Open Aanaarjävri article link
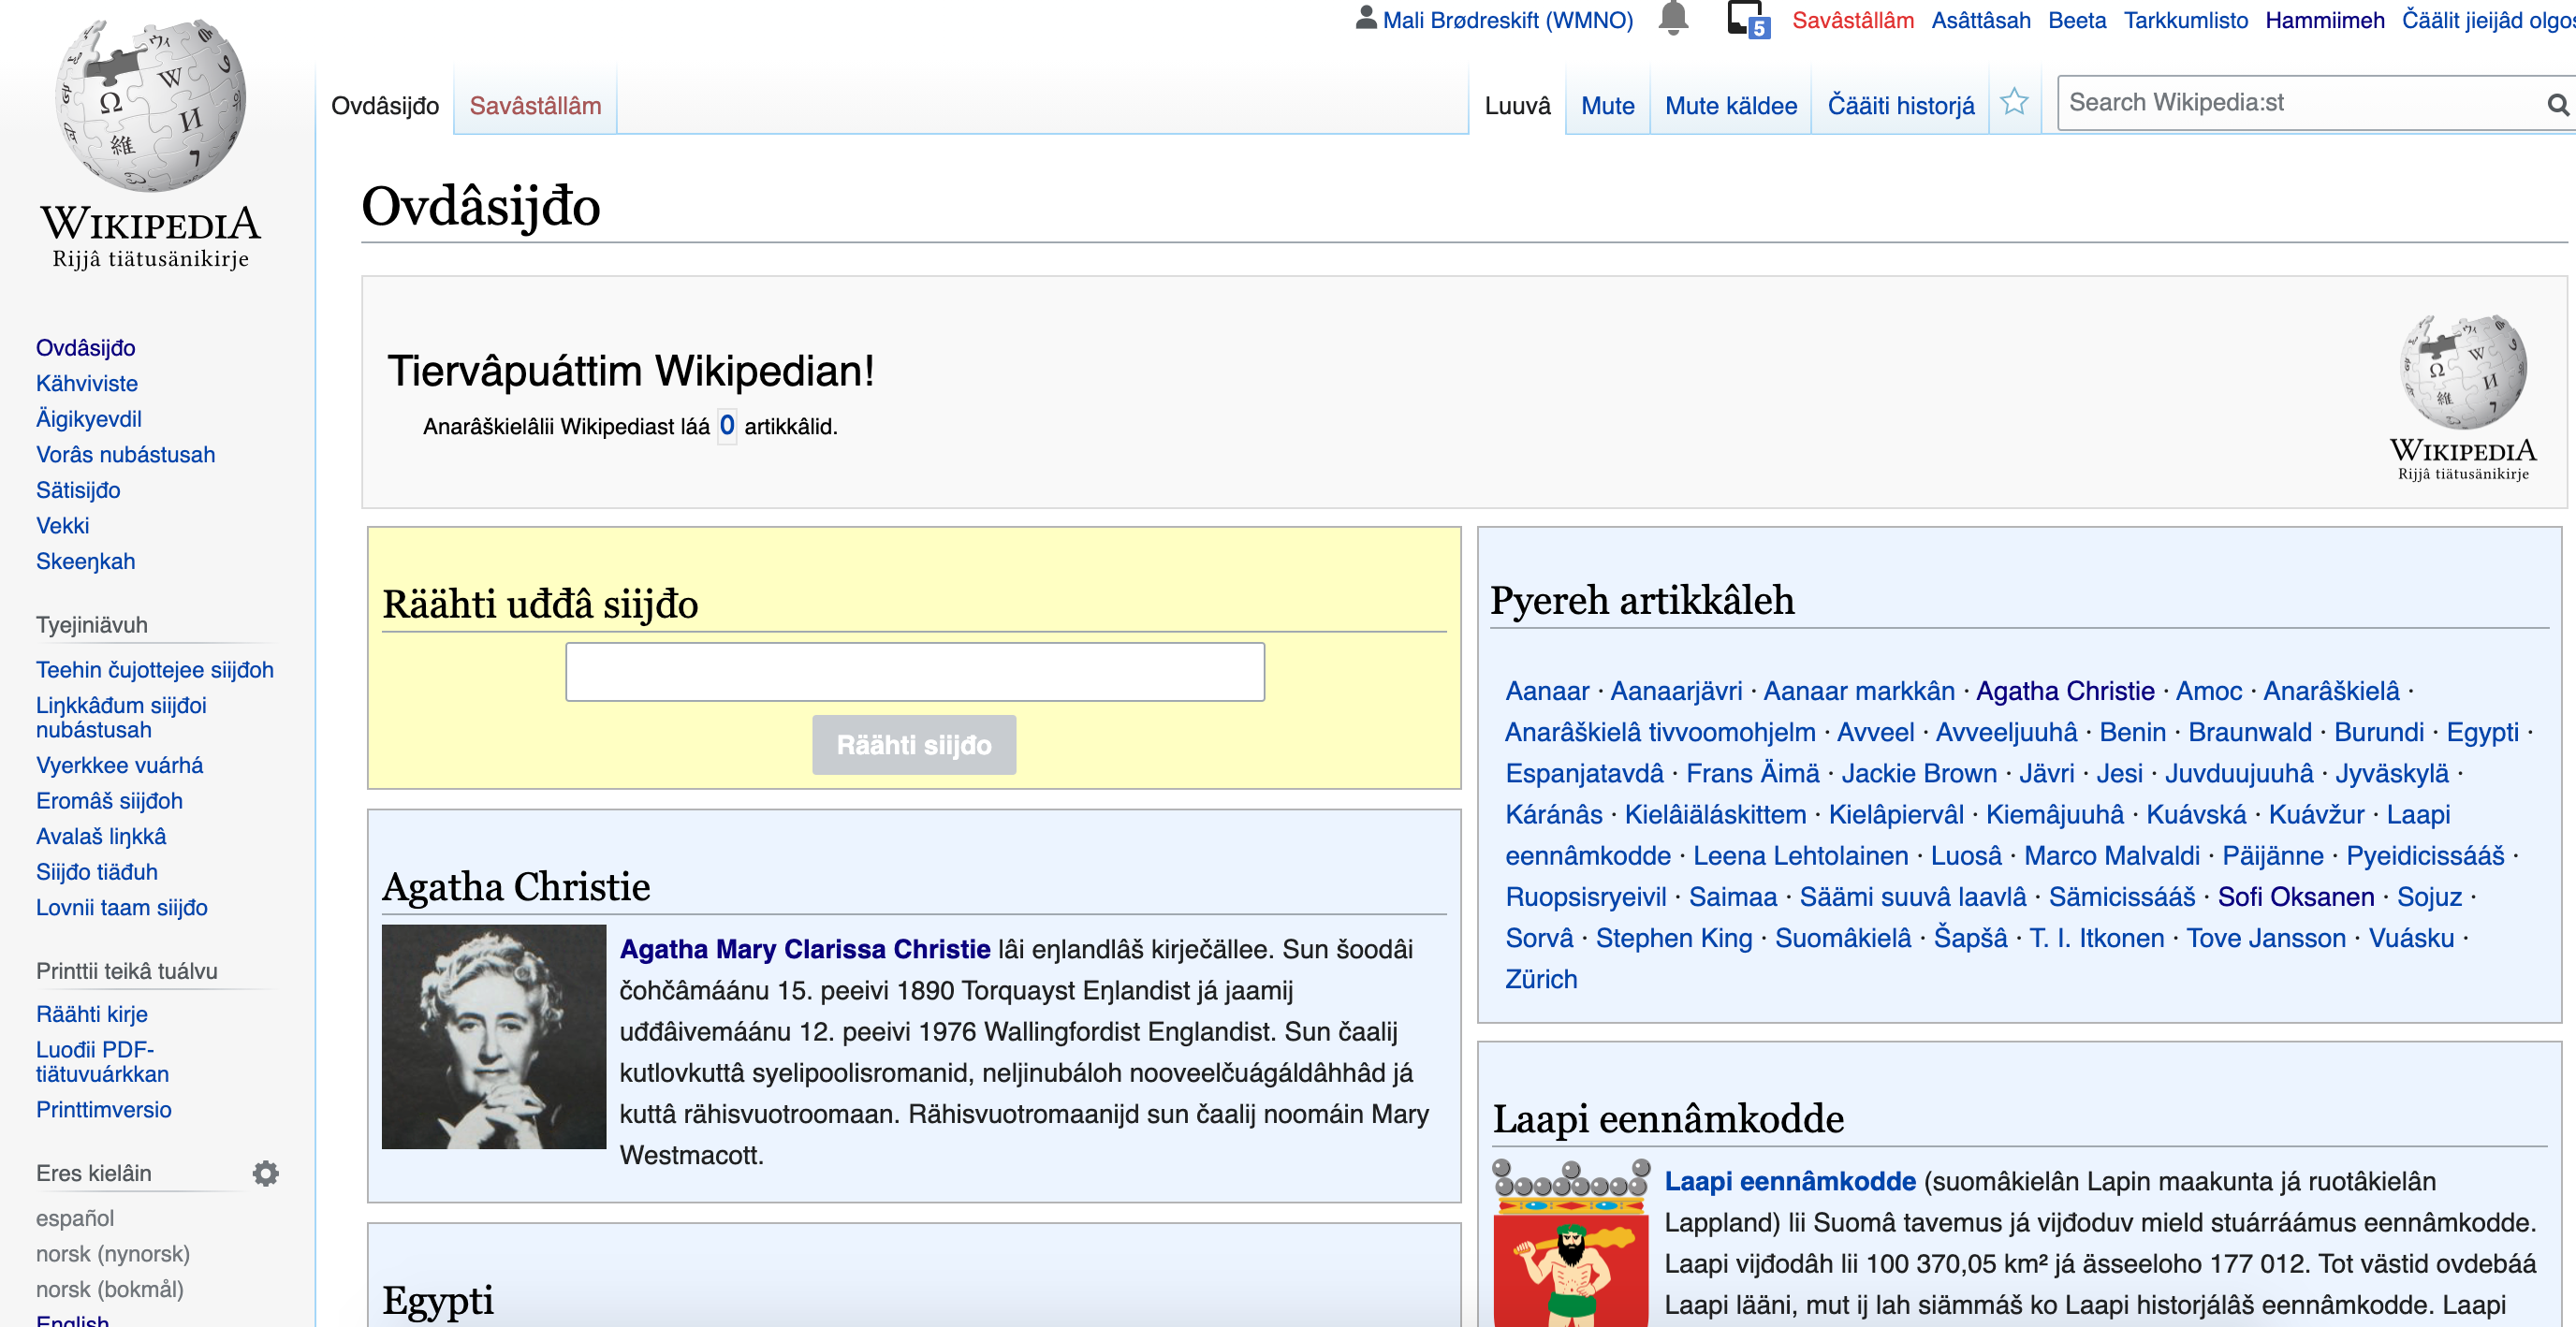This screenshot has height=1327, width=2576. point(1676,692)
